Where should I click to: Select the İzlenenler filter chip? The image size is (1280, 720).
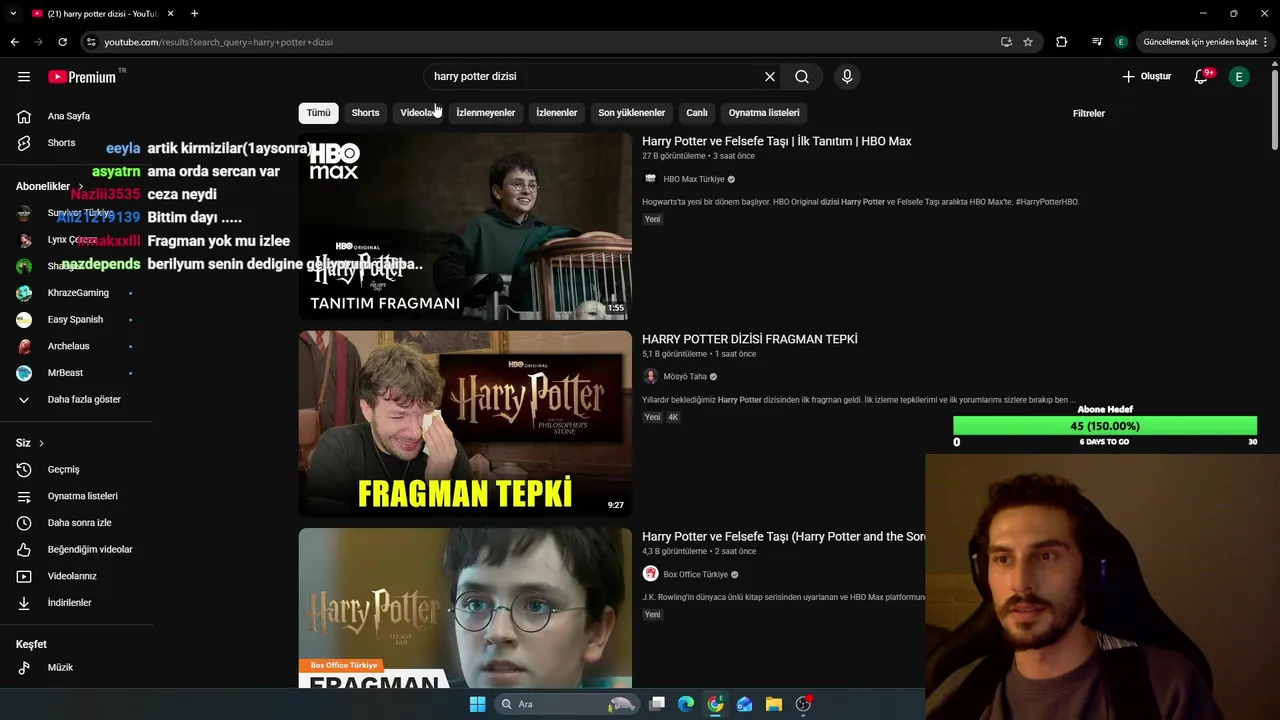(x=556, y=113)
